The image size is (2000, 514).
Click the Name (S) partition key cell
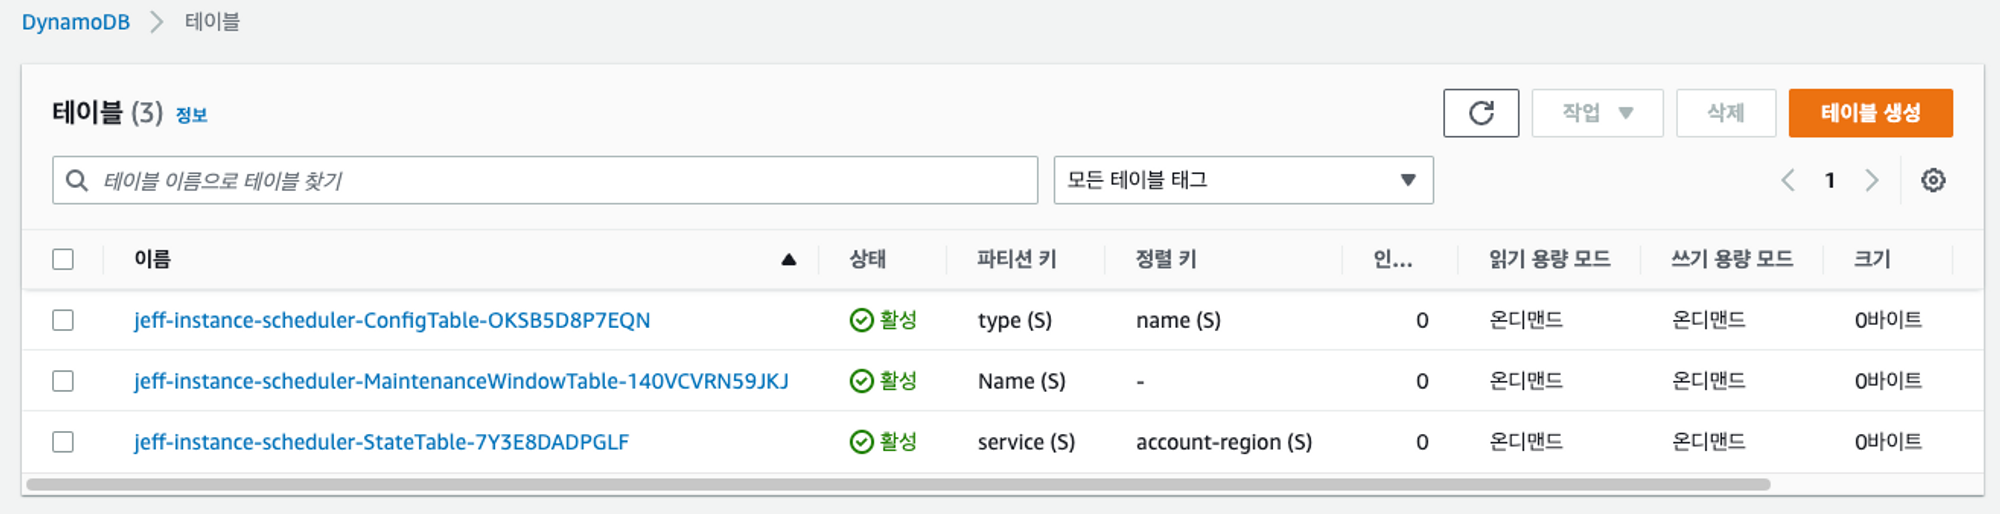(1022, 381)
